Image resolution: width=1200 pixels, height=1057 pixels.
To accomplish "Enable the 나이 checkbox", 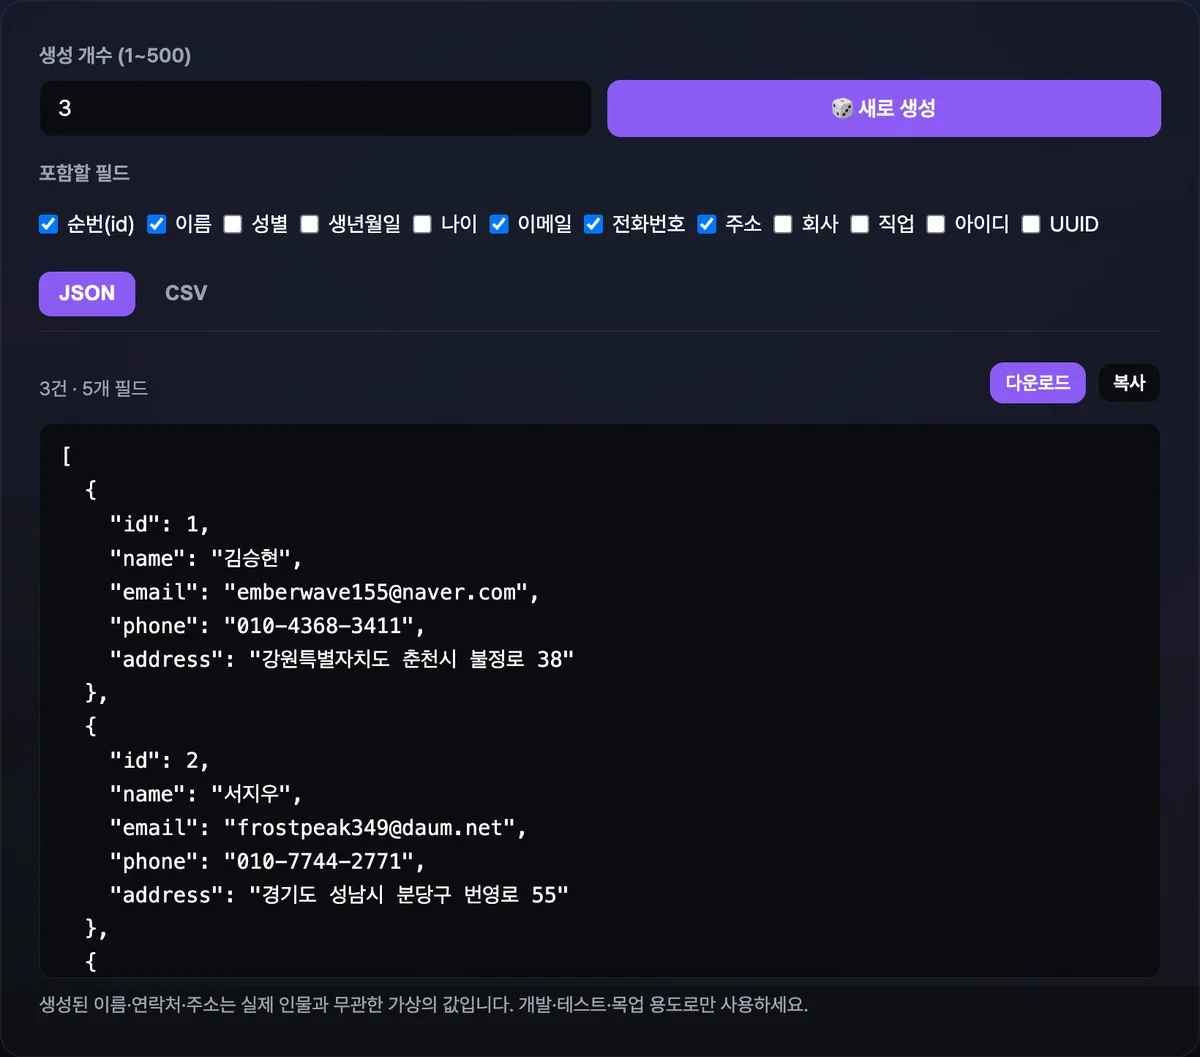I will pos(422,224).
